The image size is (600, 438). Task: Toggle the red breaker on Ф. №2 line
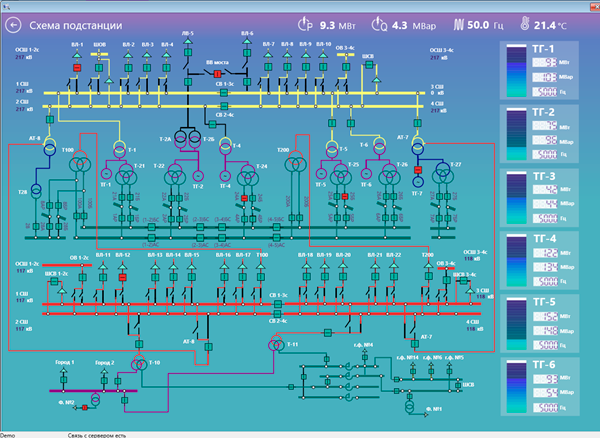click(85, 408)
